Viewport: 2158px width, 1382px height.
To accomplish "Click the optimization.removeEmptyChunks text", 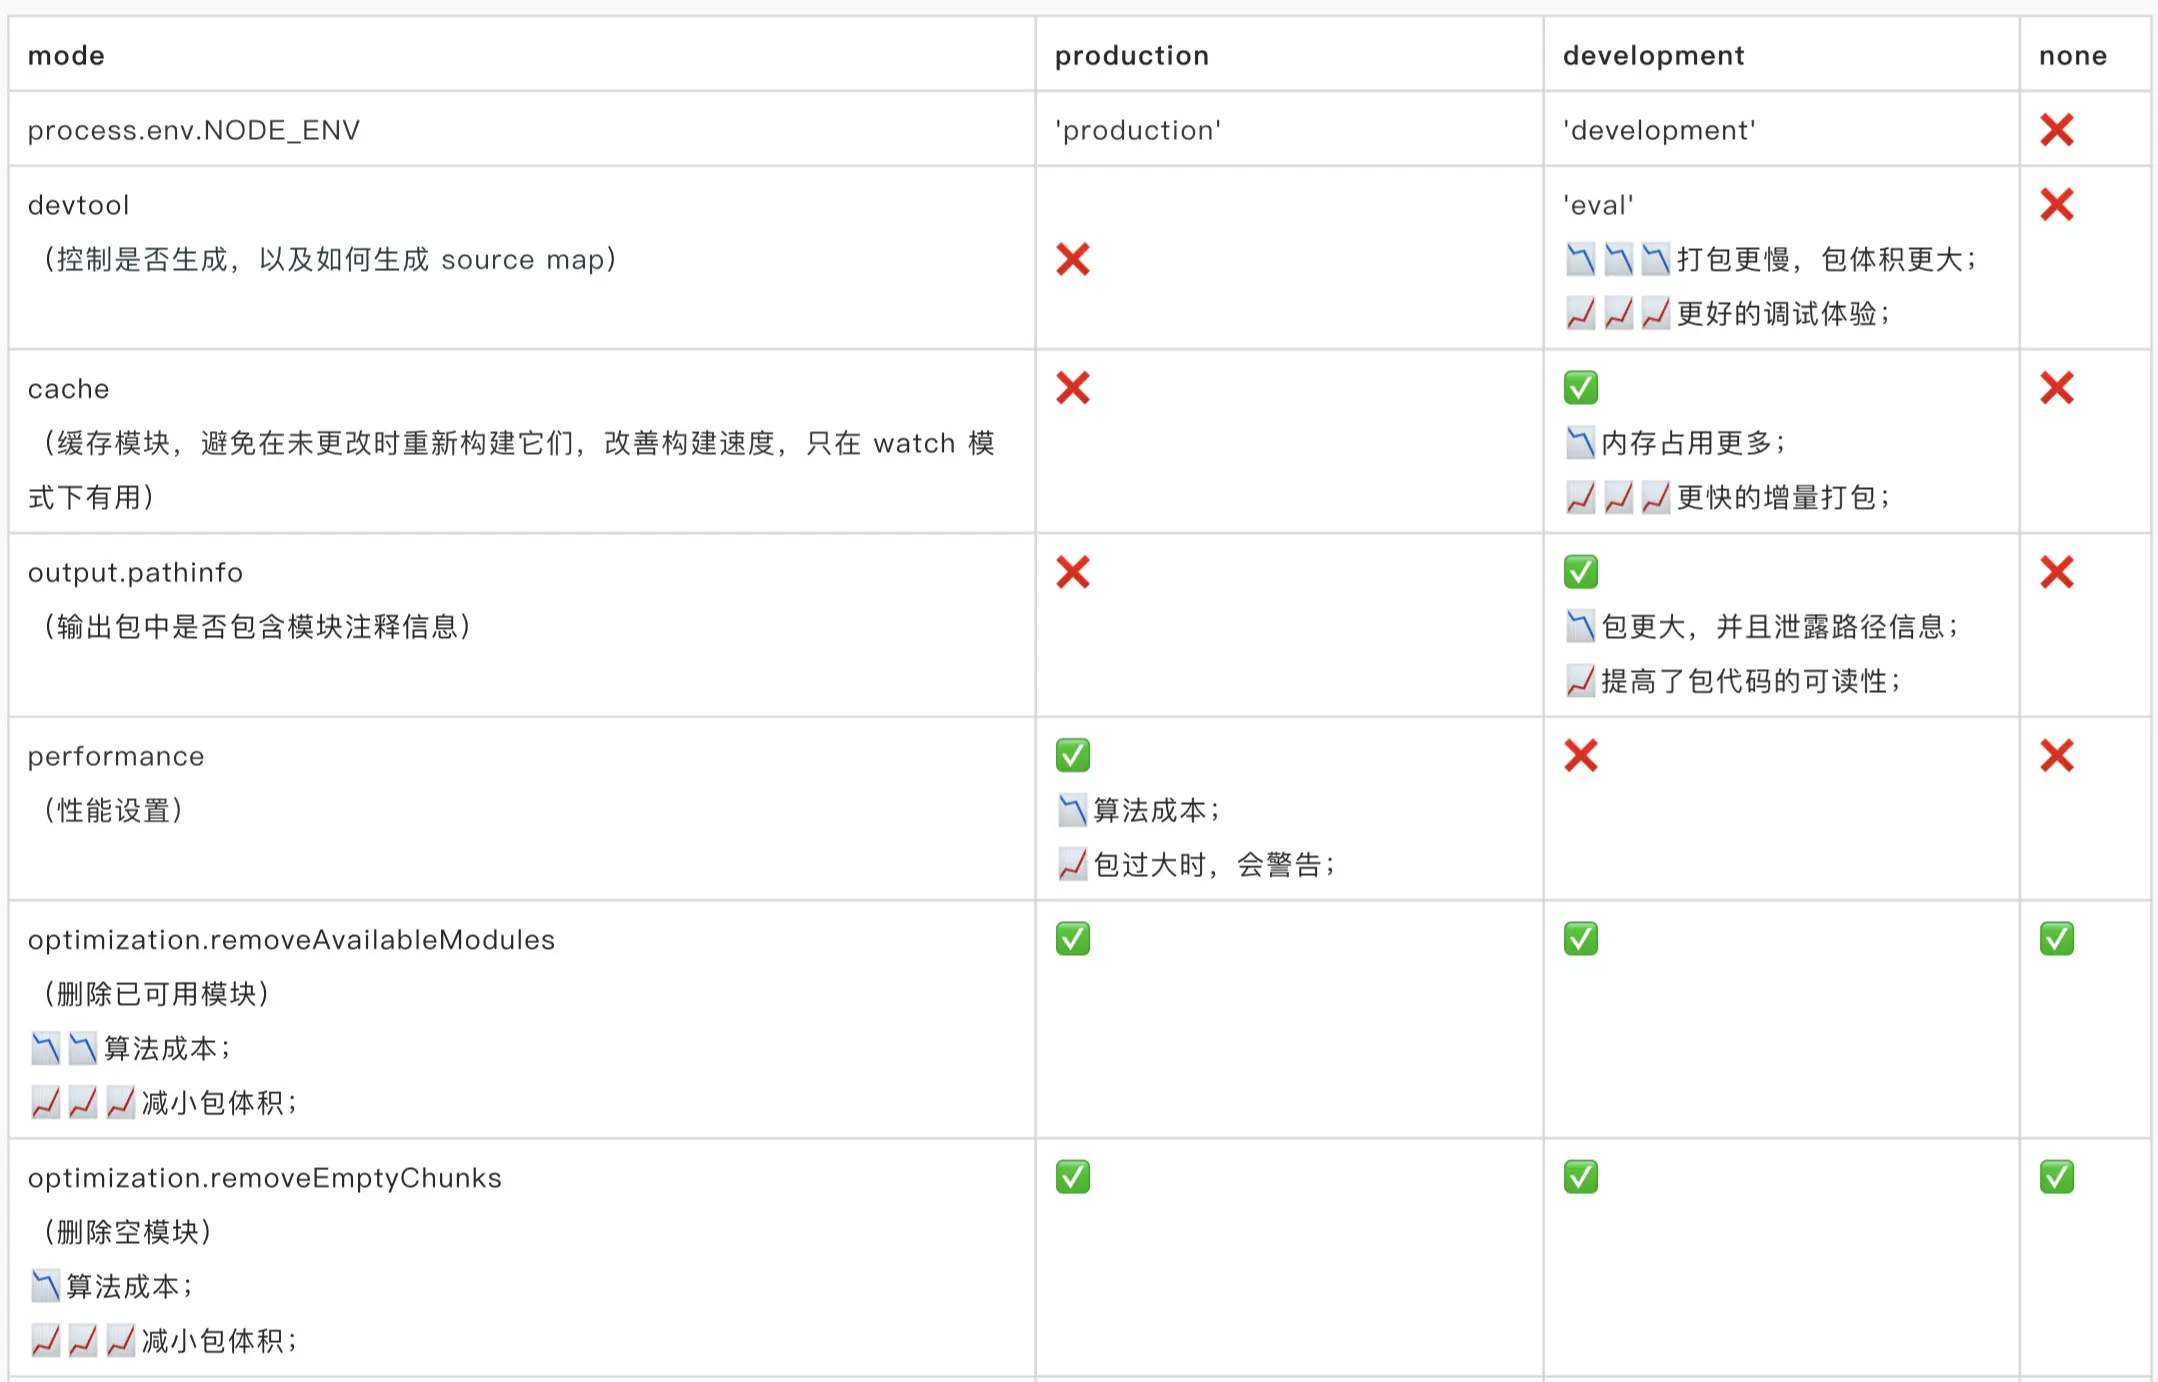I will [x=264, y=1178].
